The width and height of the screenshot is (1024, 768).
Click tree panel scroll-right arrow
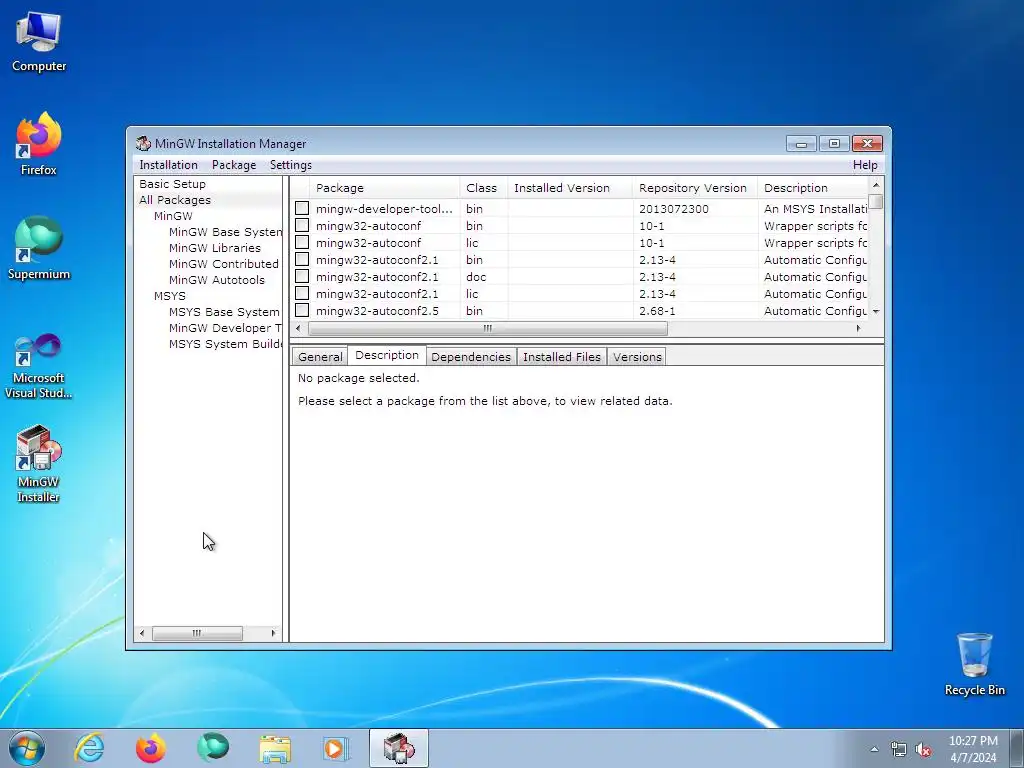[273, 633]
